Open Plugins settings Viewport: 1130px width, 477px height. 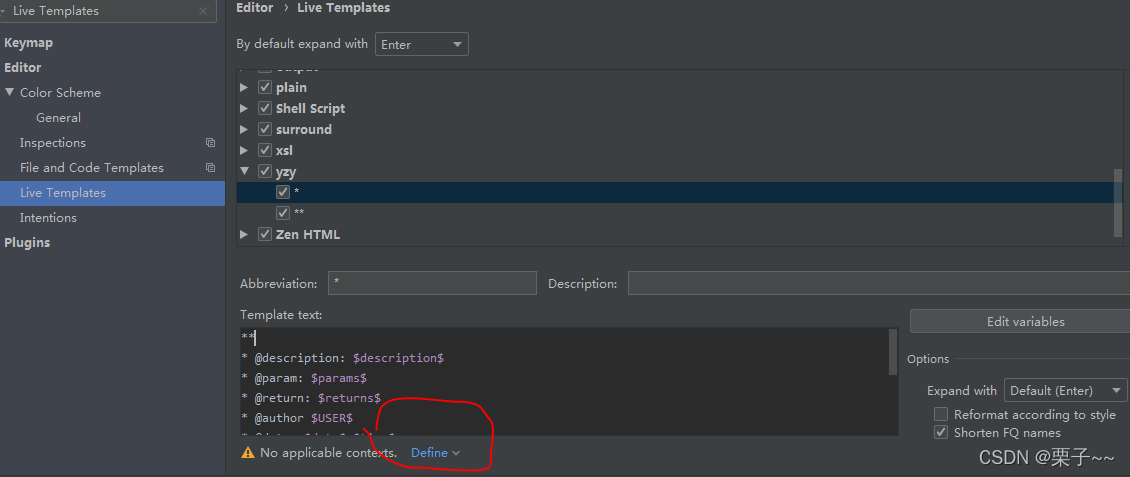[27, 243]
